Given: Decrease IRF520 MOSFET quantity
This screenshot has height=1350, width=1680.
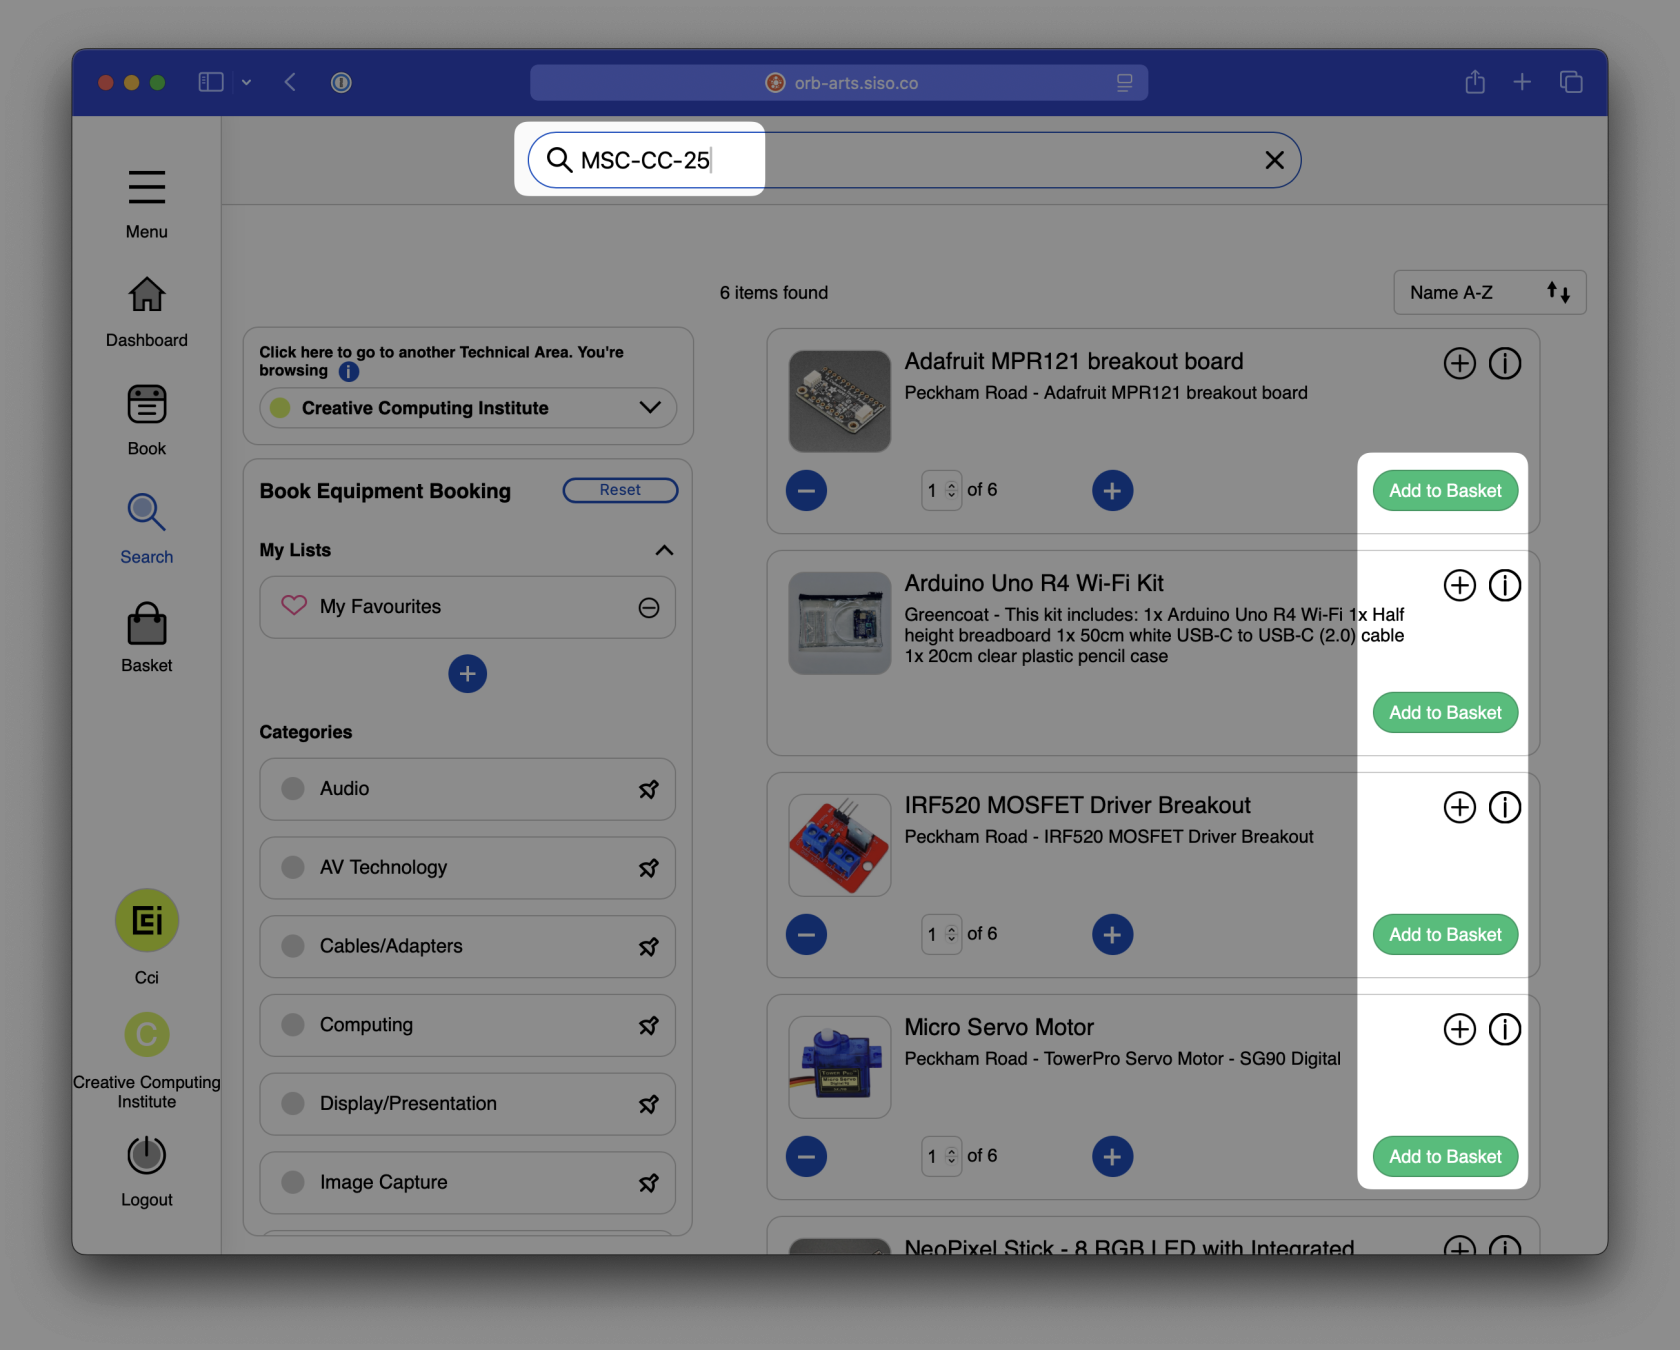Looking at the screenshot, I should coord(806,935).
